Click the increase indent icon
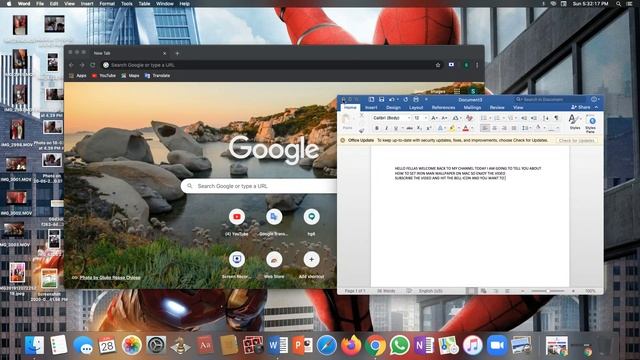This screenshot has width=640, height=360. 534,118
